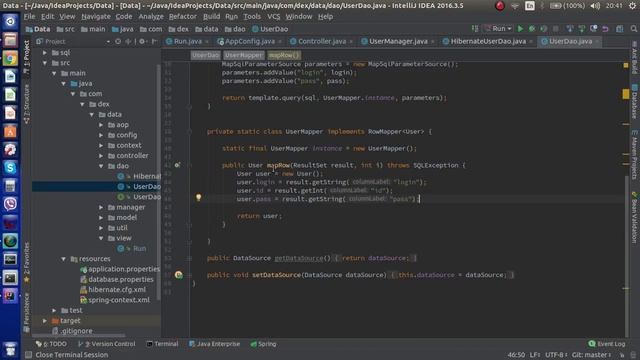
Task: Switch to the Controller.java tab
Action: (x=322, y=41)
